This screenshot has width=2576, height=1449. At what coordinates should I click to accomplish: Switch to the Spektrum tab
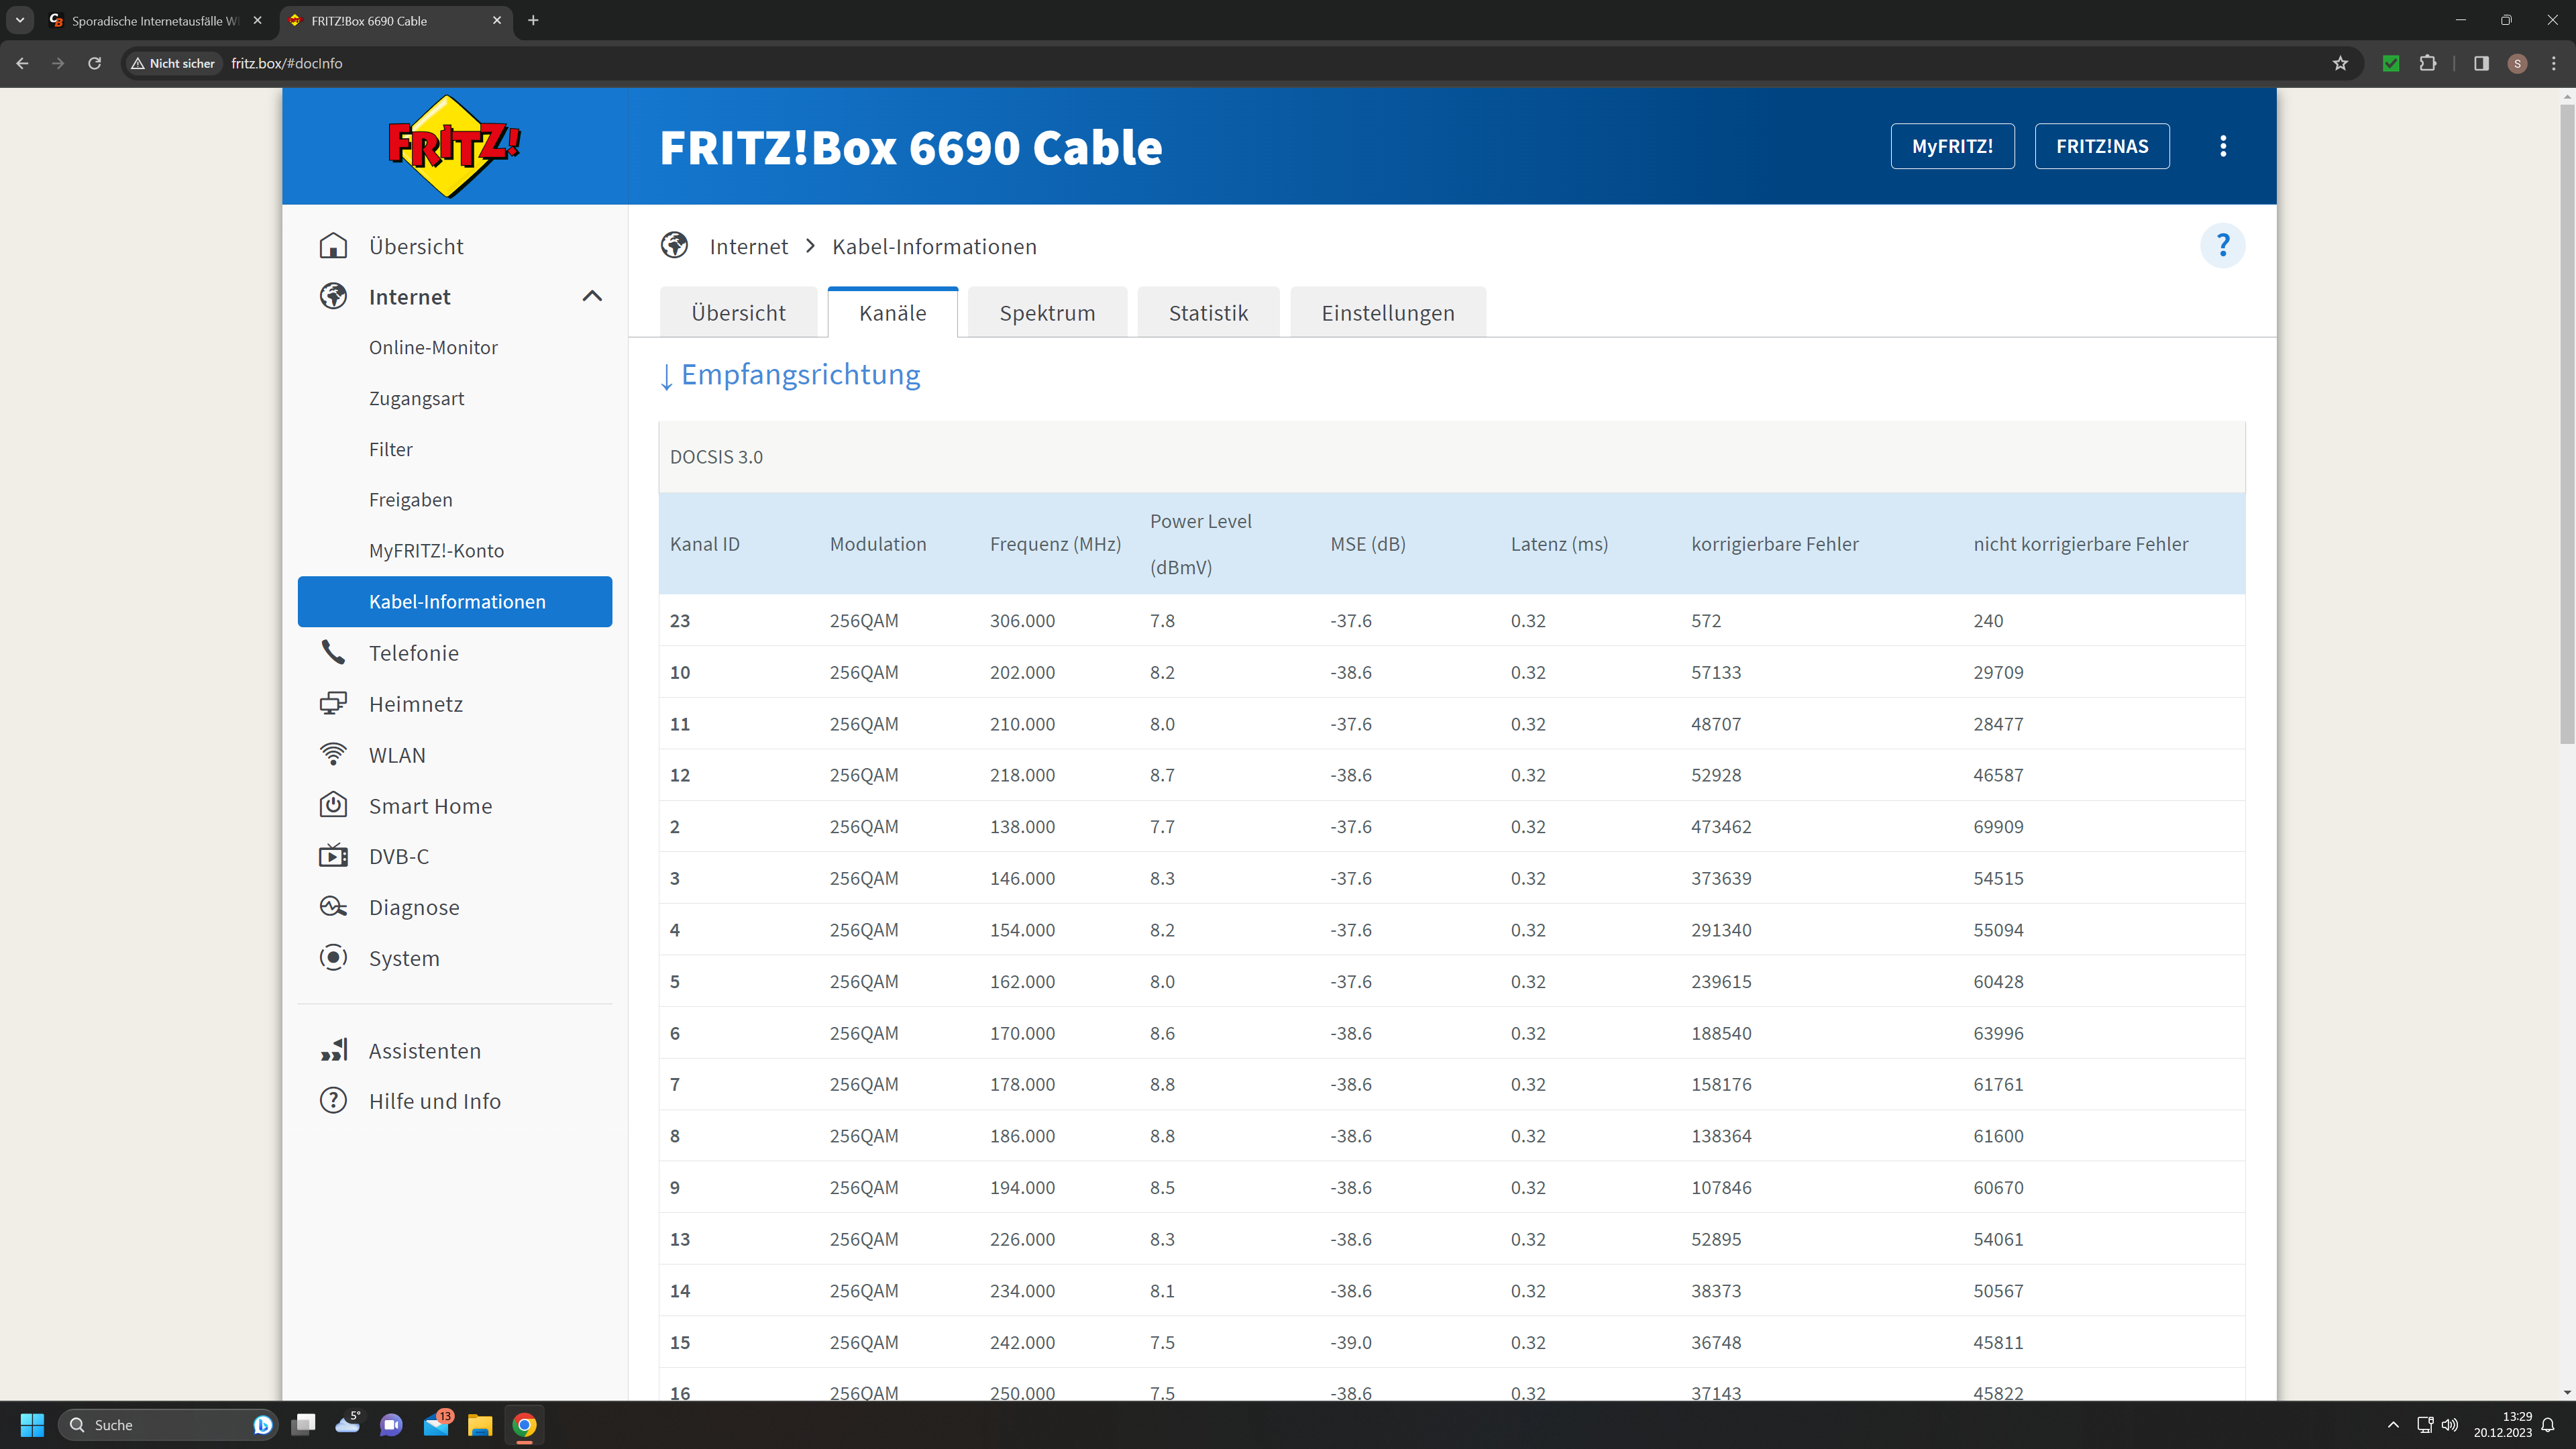(1047, 313)
